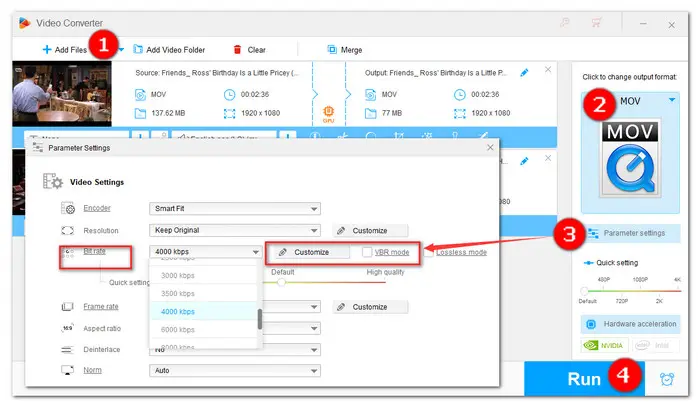This screenshot has width=700, height=407.
Task: Click Customize button next to Bit rate
Action: pos(309,252)
